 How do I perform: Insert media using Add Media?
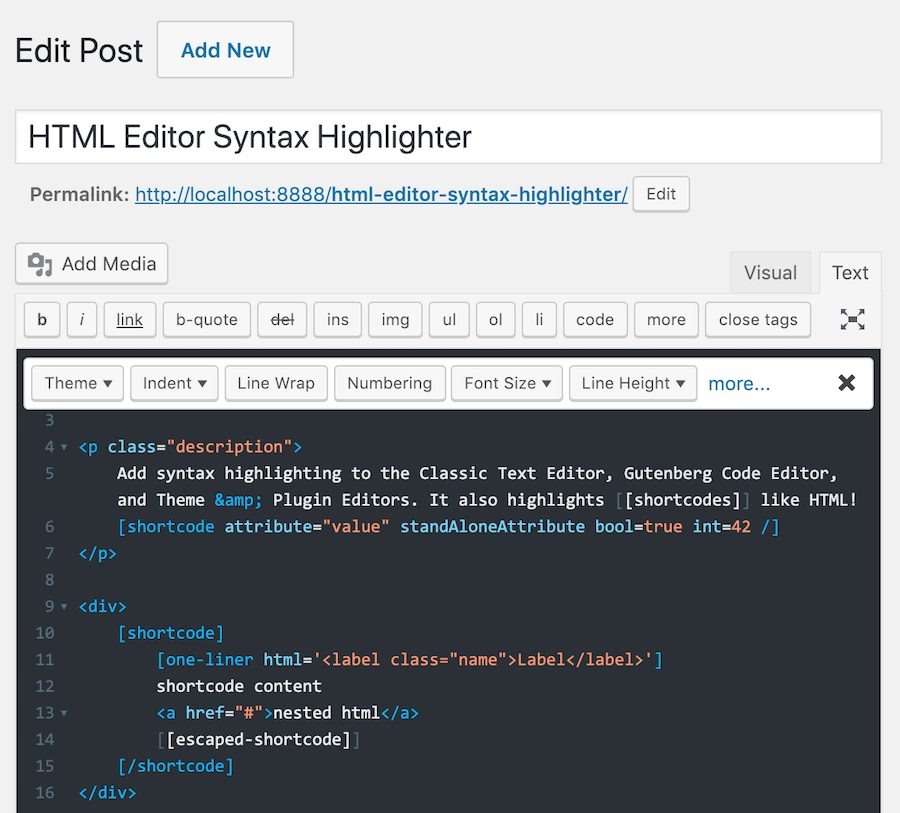(91, 264)
